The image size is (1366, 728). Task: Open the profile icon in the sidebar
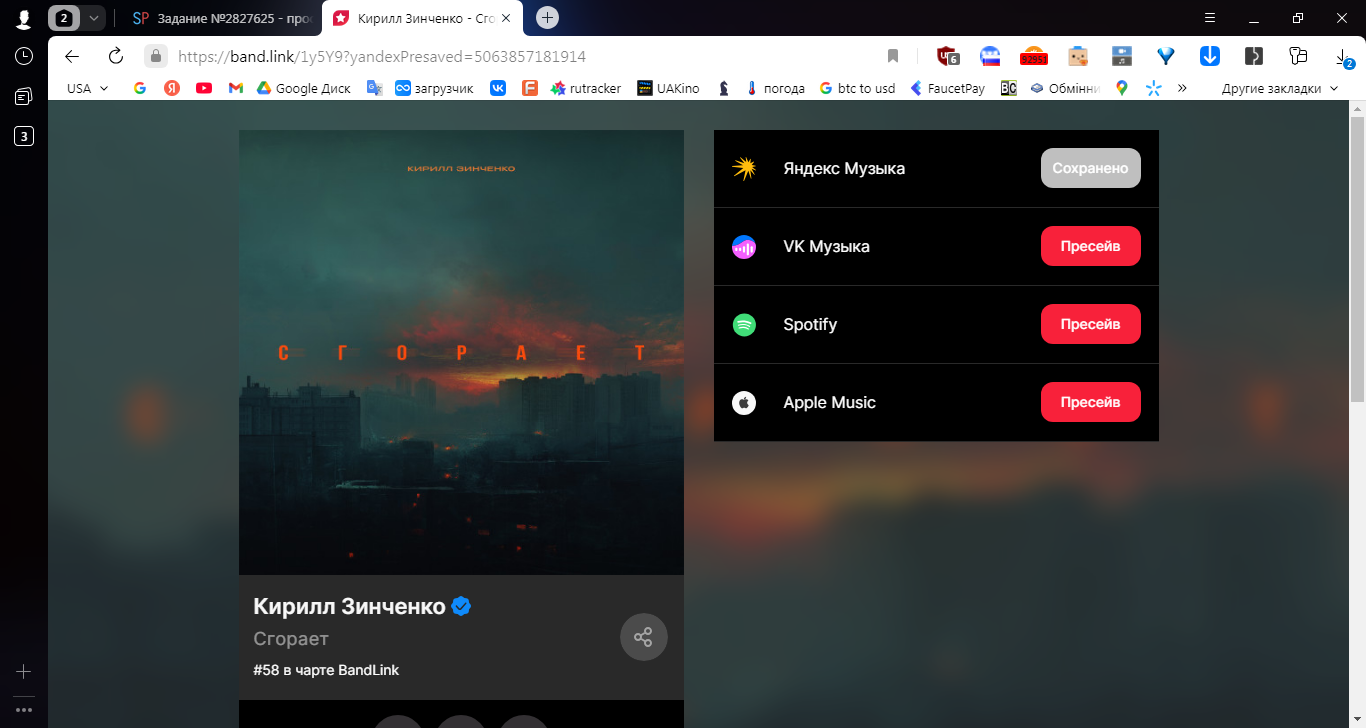tap(23, 18)
